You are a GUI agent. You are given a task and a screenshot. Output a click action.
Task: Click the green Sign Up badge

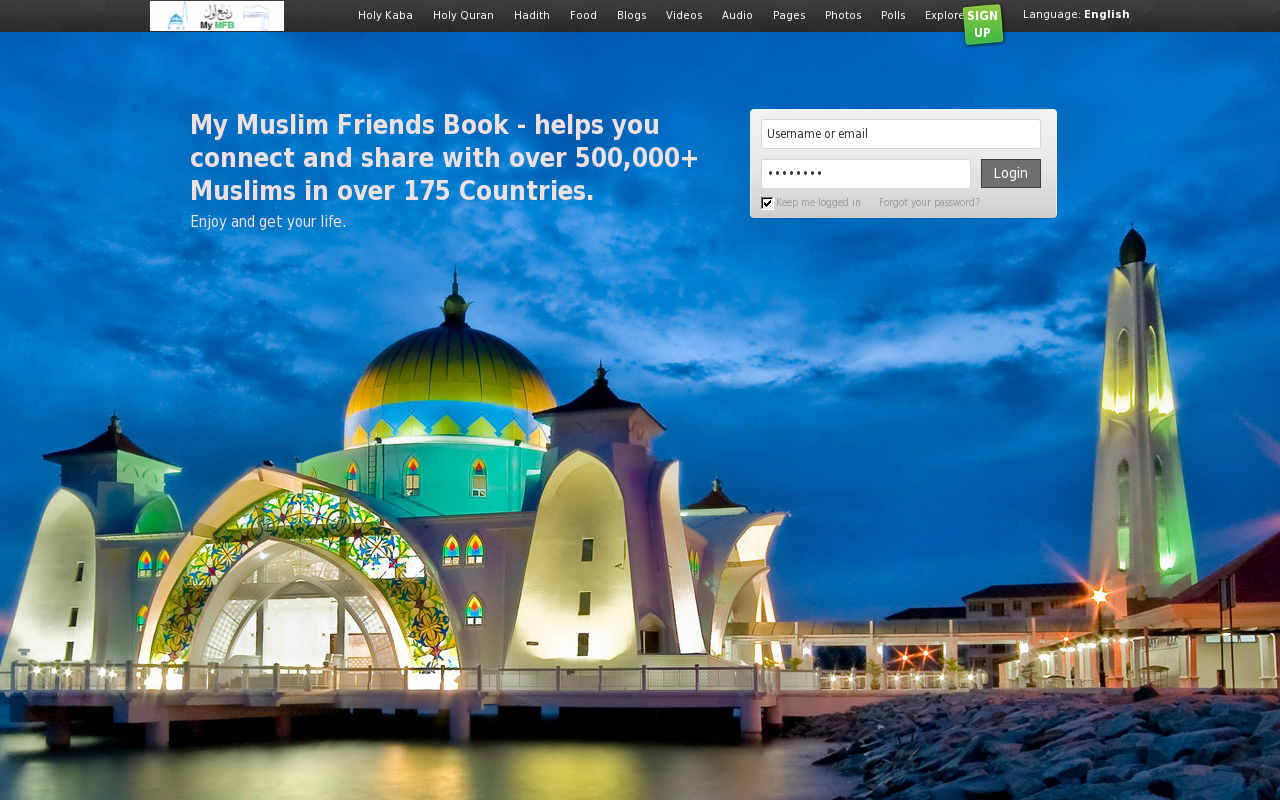(x=983, y=24)
